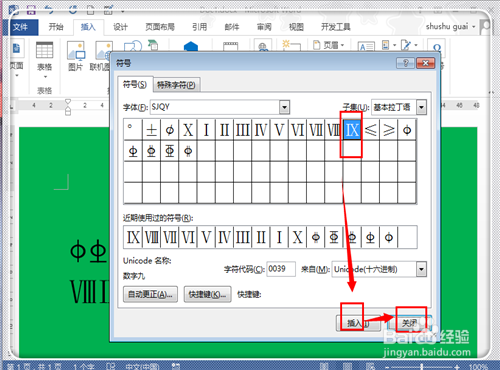This screenshot has height=370, width=500.
Task: Expand the Signature Line dropdown arrow
Action: pyautogui.click(x=416, y=45)
